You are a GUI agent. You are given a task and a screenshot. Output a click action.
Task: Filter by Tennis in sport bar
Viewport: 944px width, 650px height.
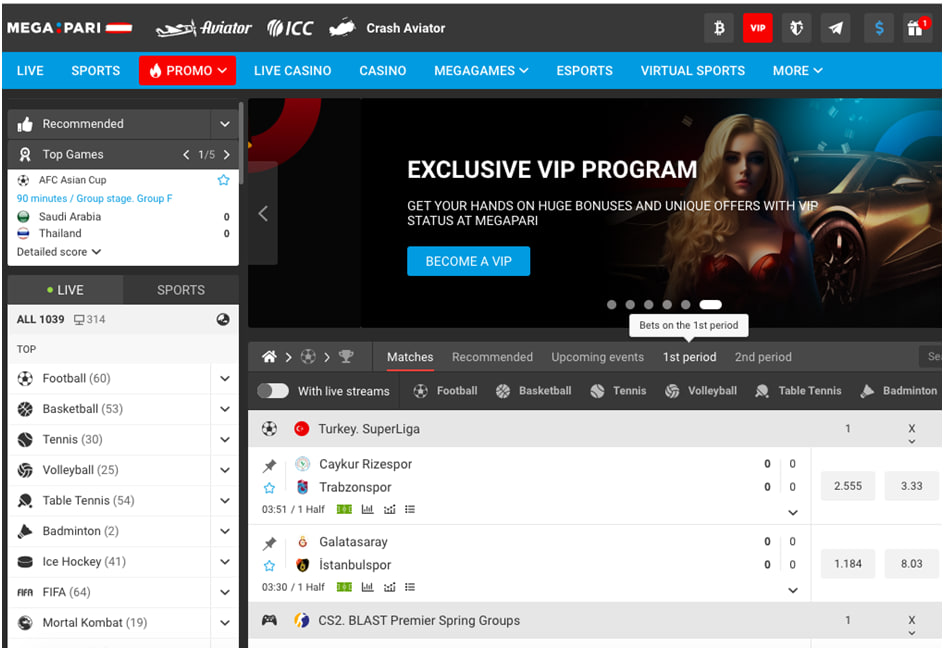pos(618,391)
